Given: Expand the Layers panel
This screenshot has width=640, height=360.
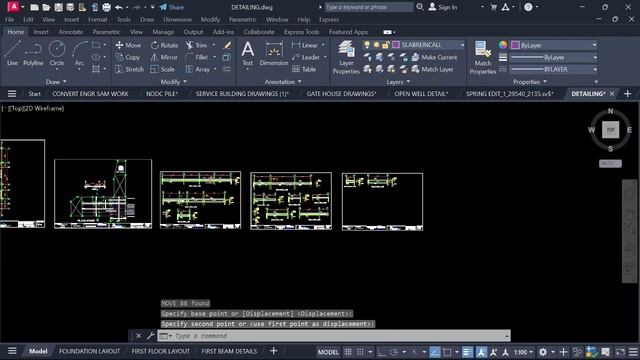Looking at the screenshot, I should (398, 82).
